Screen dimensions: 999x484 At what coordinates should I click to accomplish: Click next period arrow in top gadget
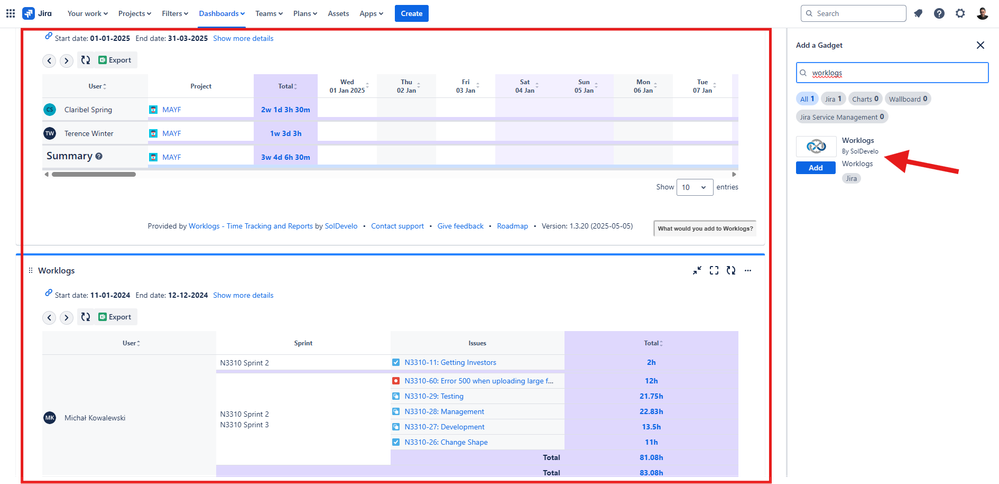(66, 60)
